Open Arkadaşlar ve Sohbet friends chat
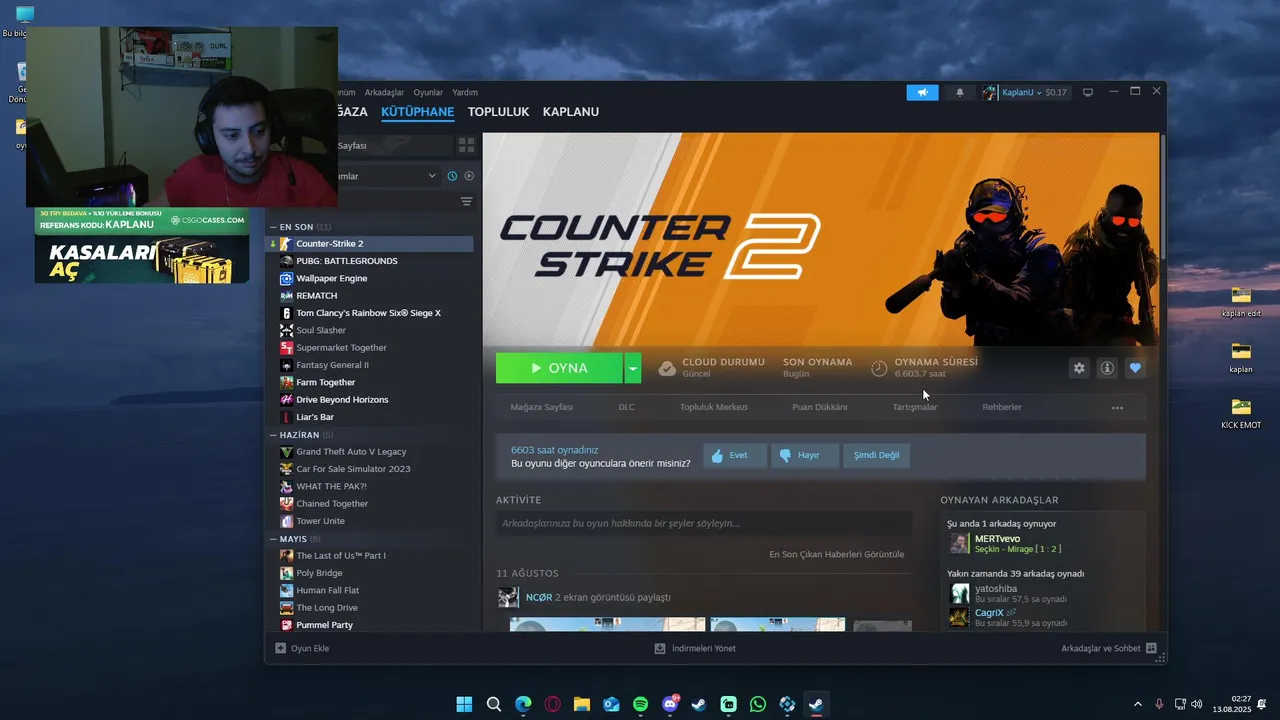Viewport: 1280px width, 720px height. 1109,648
